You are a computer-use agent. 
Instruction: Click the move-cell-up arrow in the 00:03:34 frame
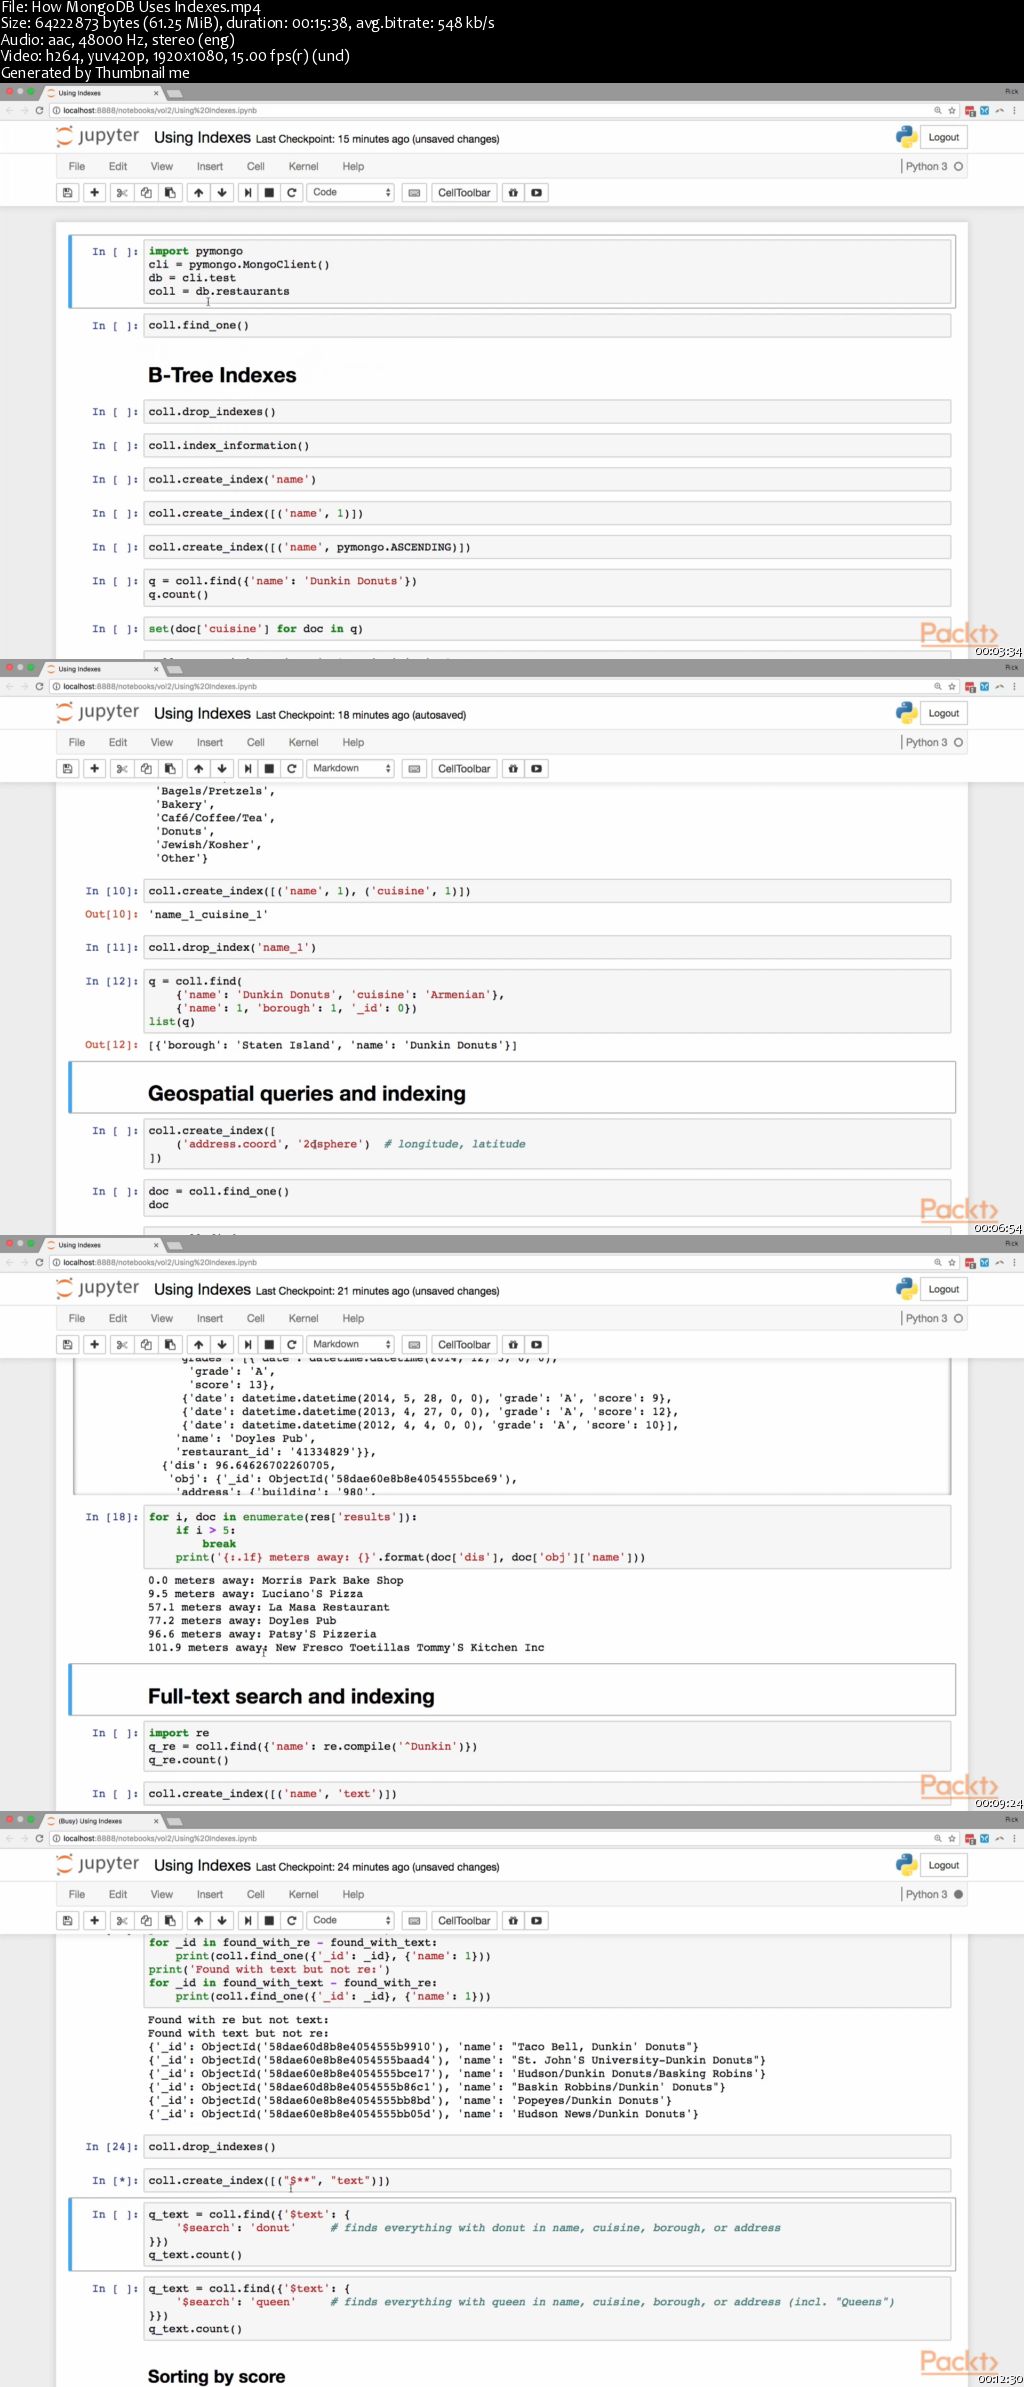pyautogui.click(x=198, y=193)
